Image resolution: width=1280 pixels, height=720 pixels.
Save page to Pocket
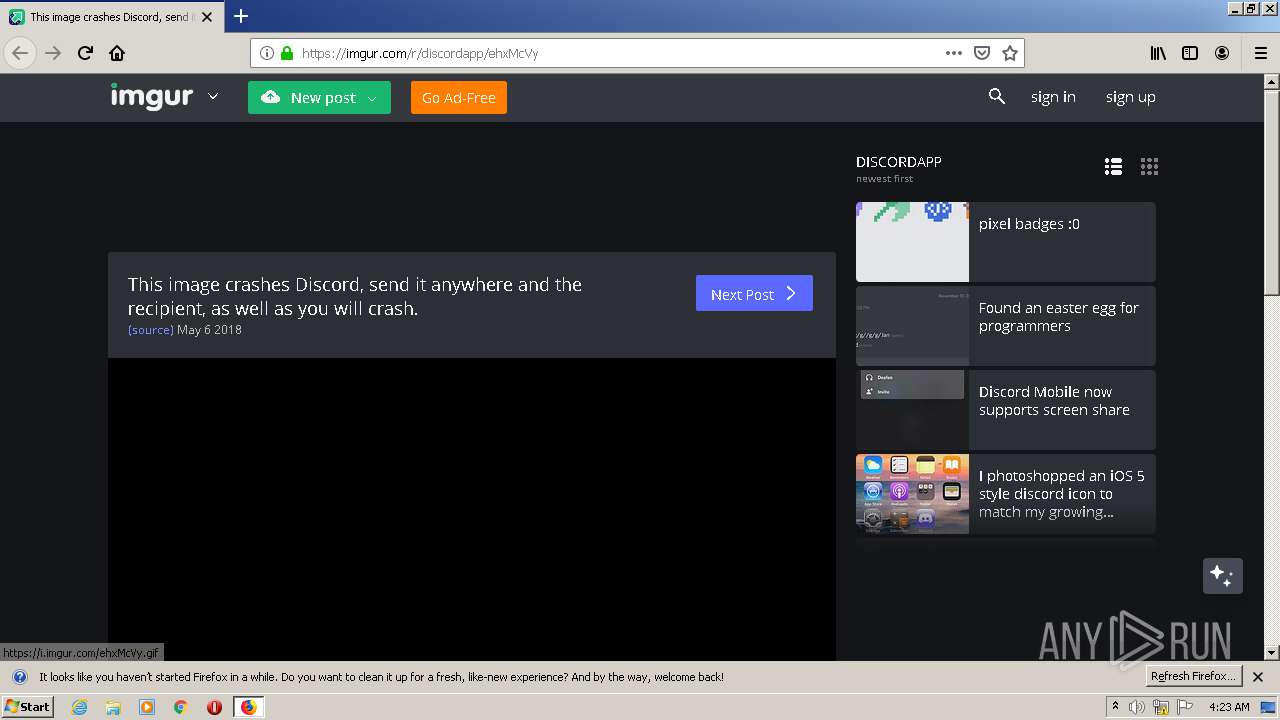tap(982, 53)
